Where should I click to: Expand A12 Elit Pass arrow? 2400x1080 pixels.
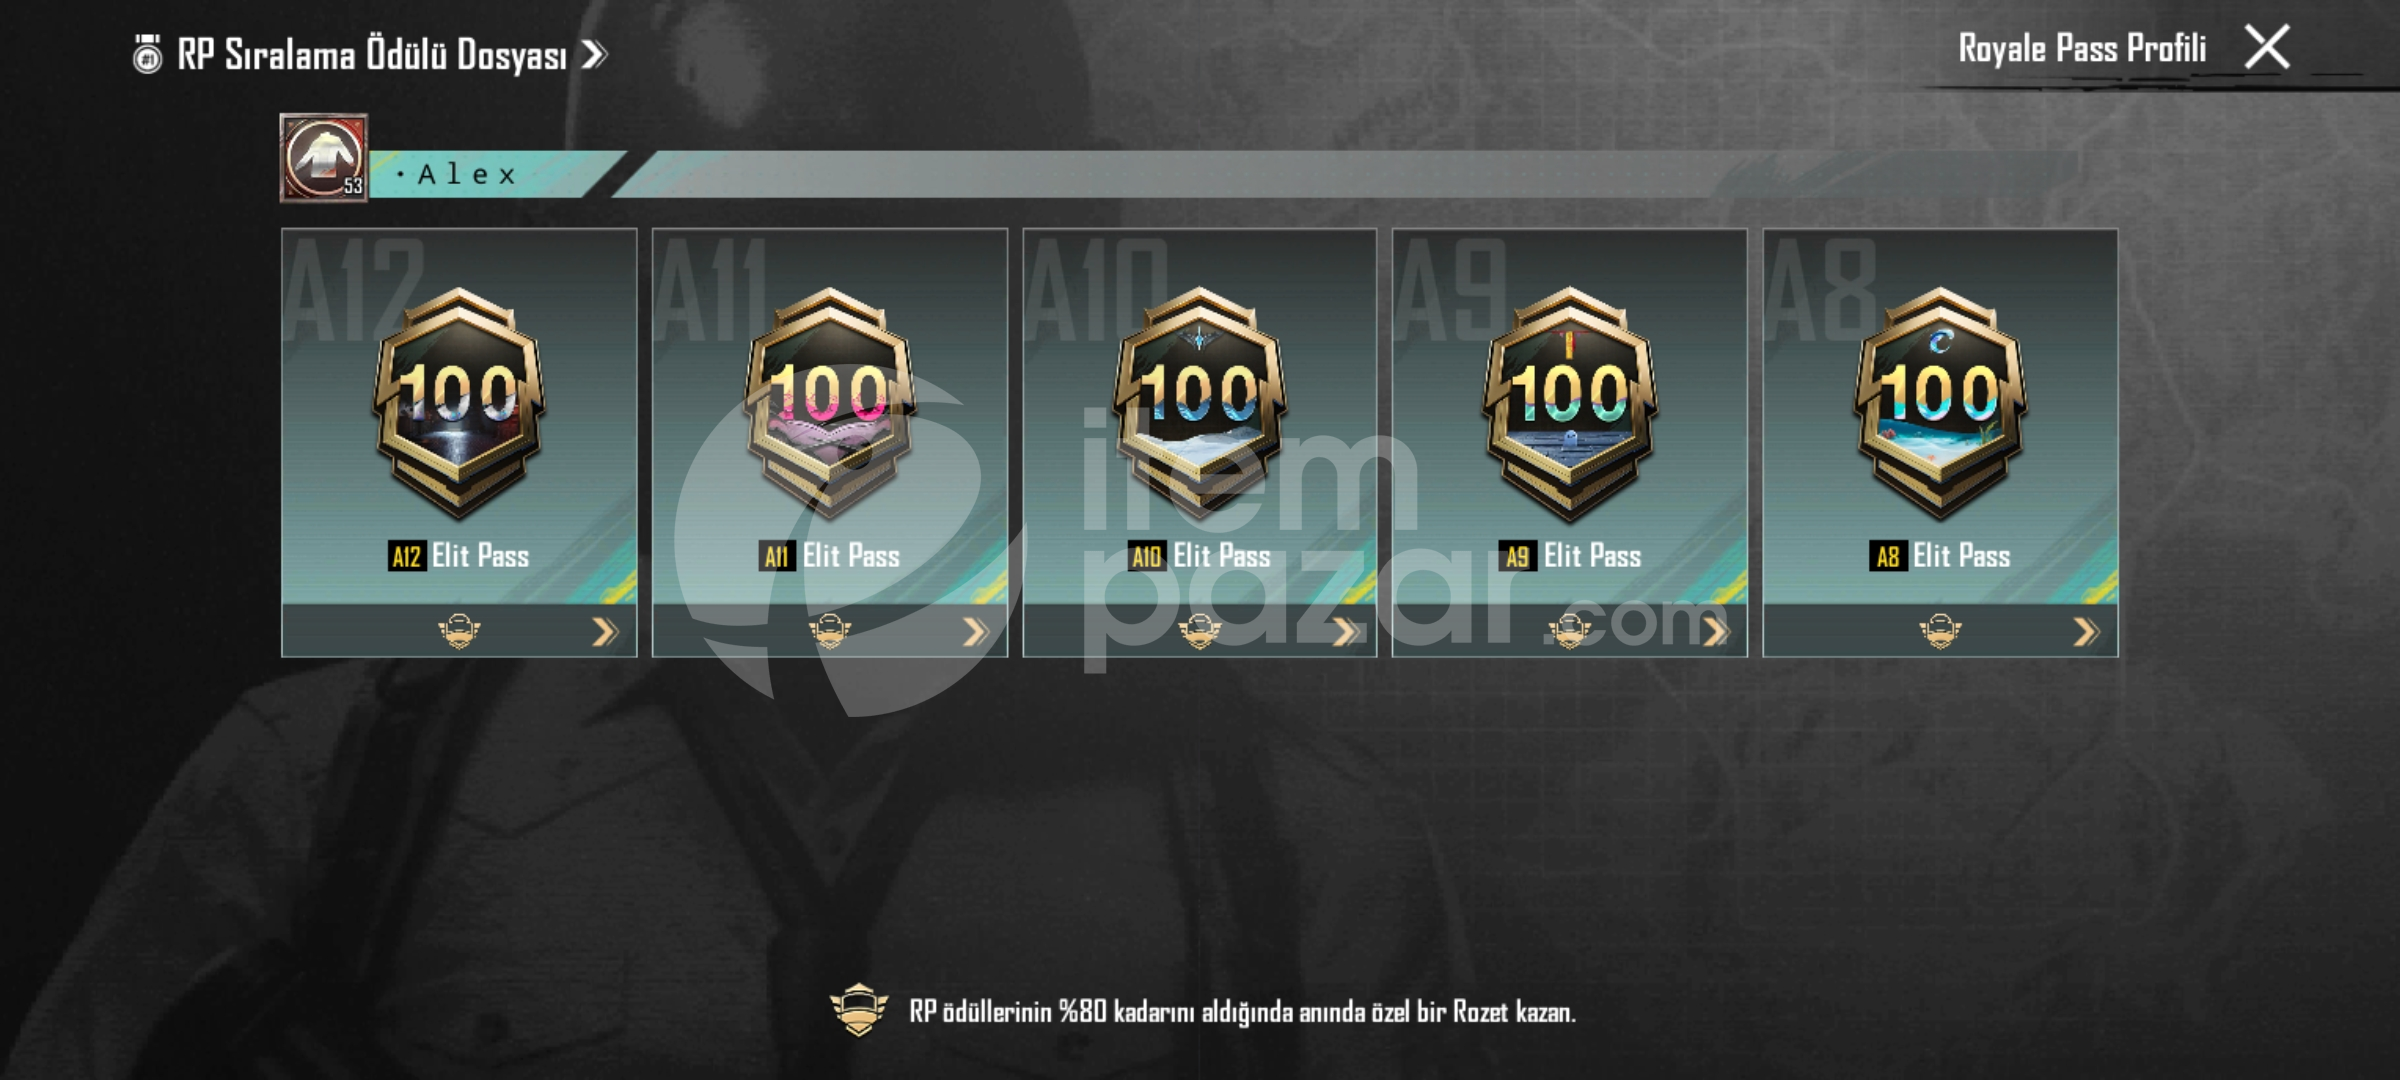(605, 632)
